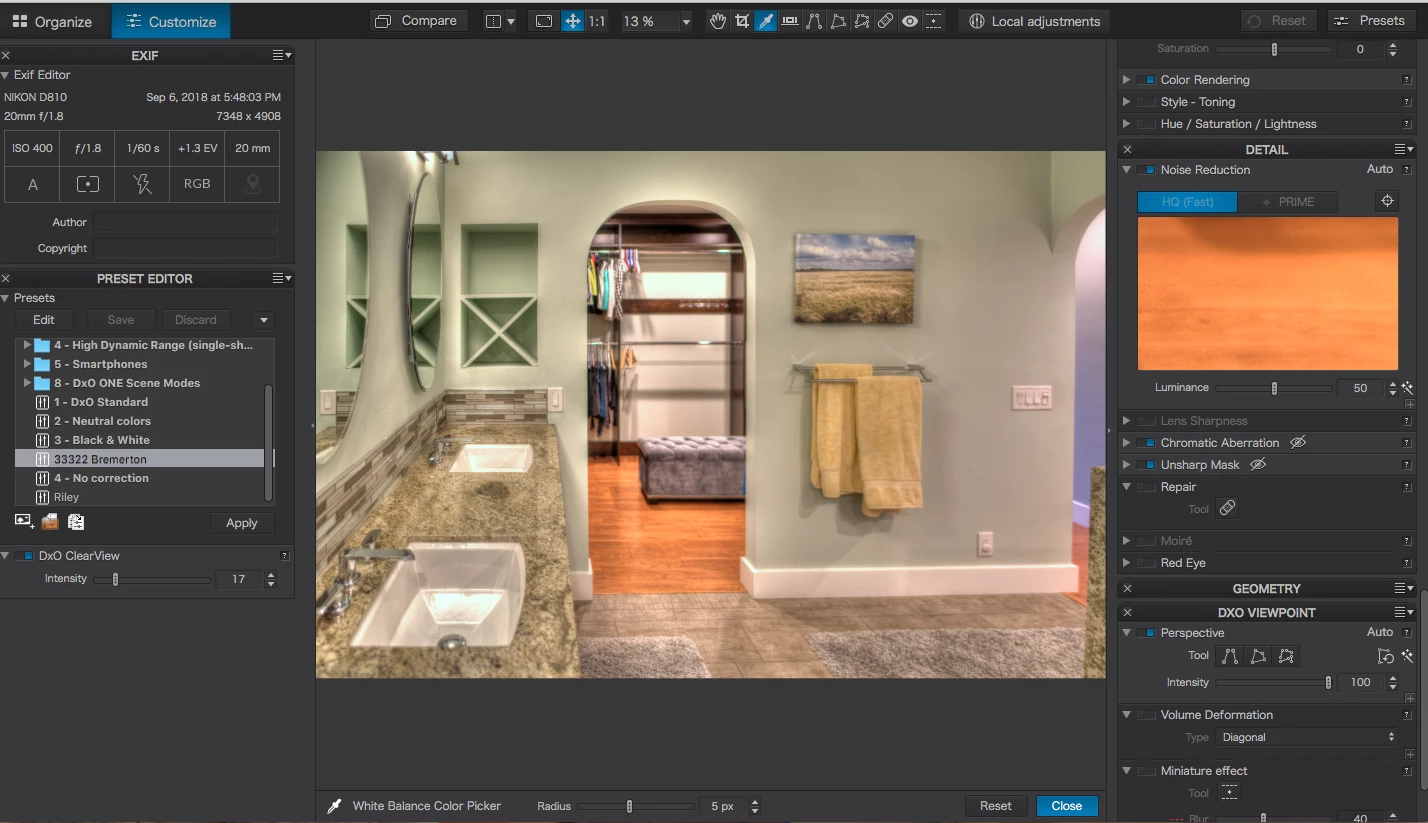Reset perspective with the Perspective reset icon
This screenshot has height=823, width=1428.
[x=1385, y=656]
